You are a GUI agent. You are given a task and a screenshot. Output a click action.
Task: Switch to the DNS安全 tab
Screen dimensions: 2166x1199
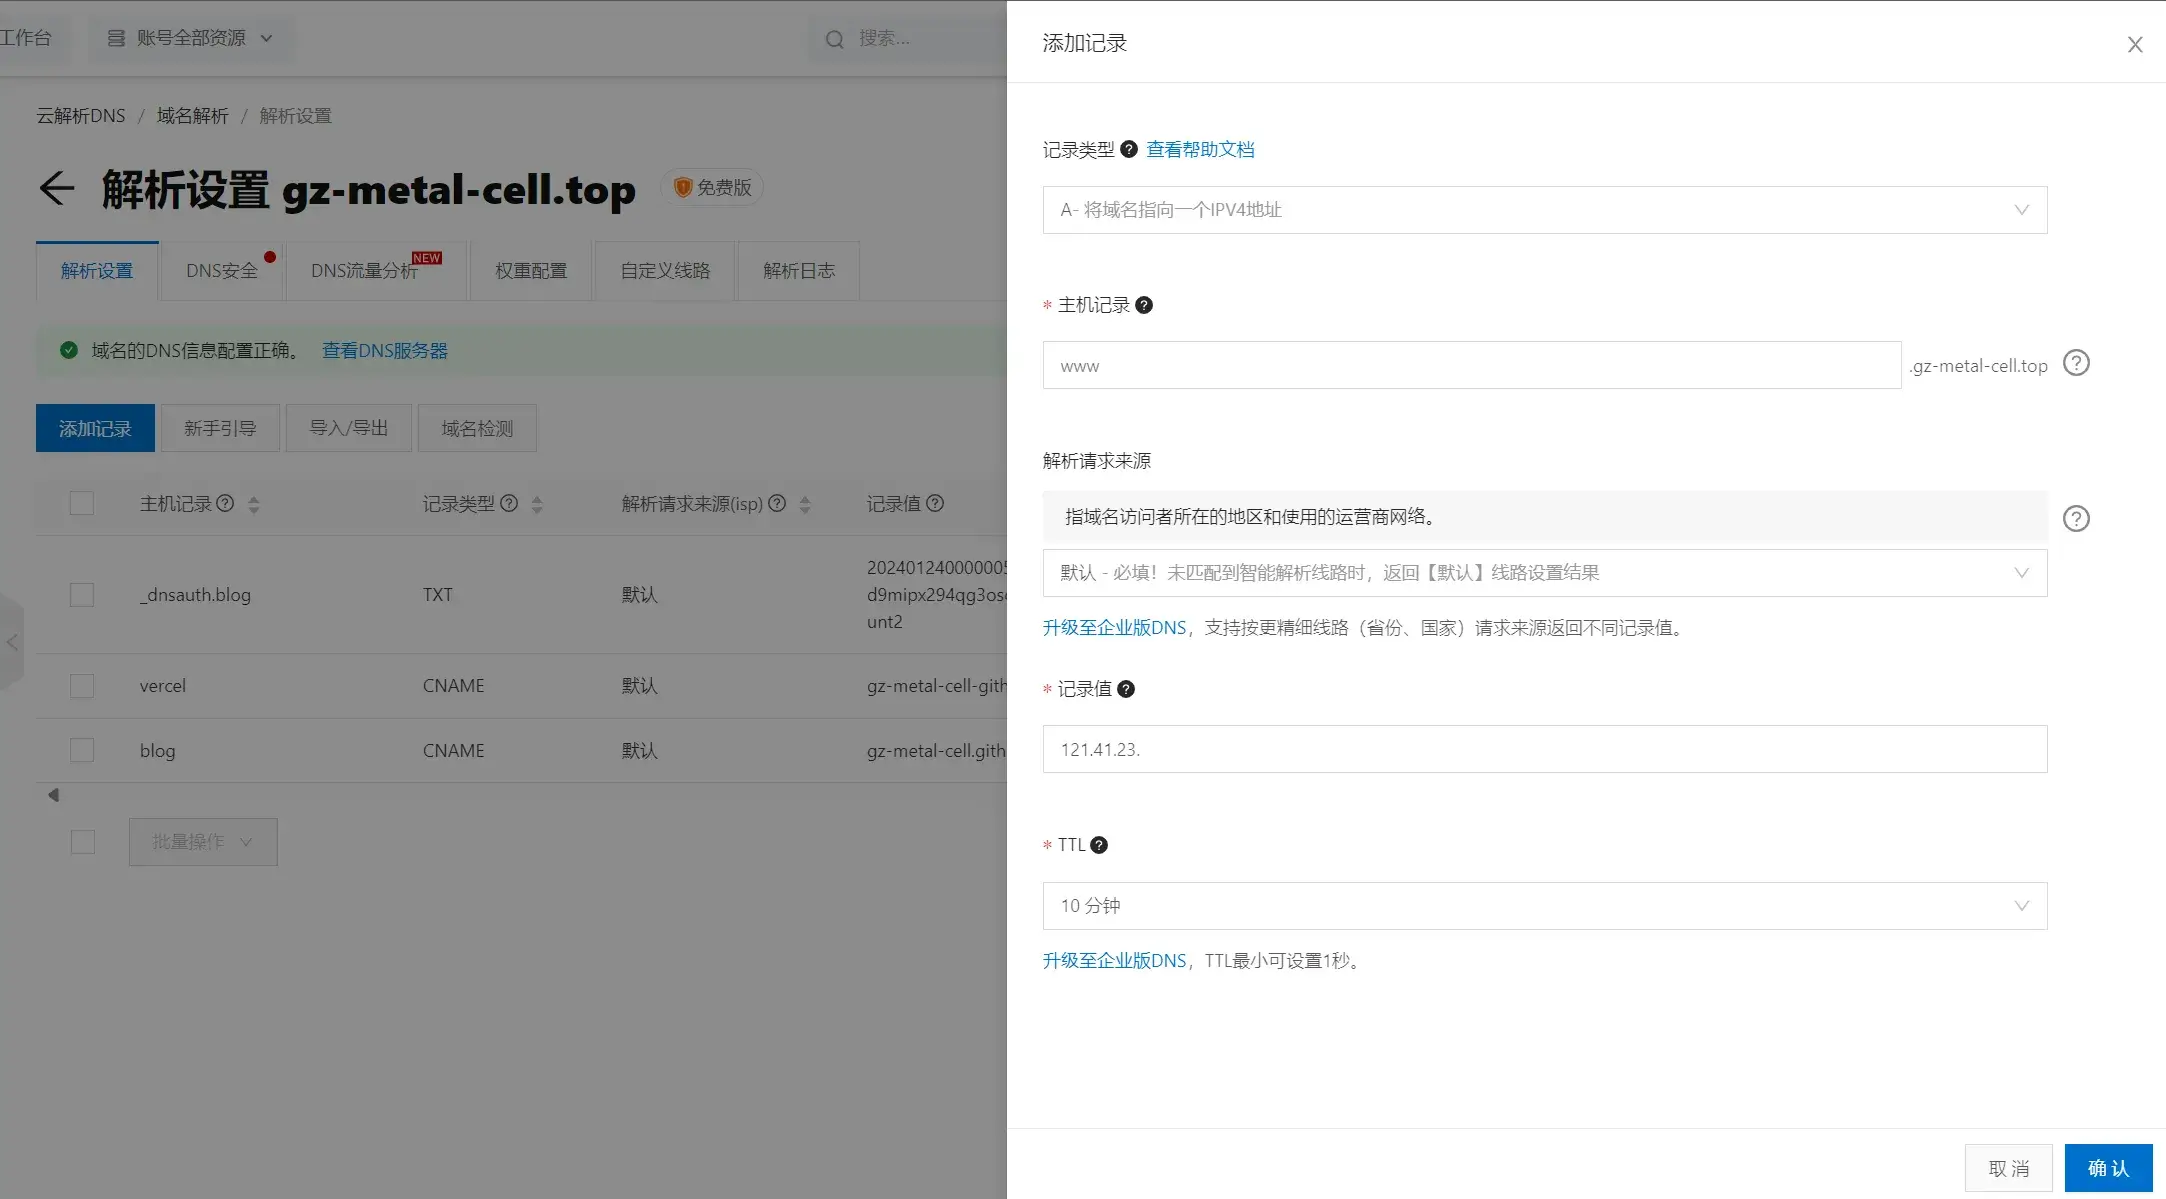[222, 271]
